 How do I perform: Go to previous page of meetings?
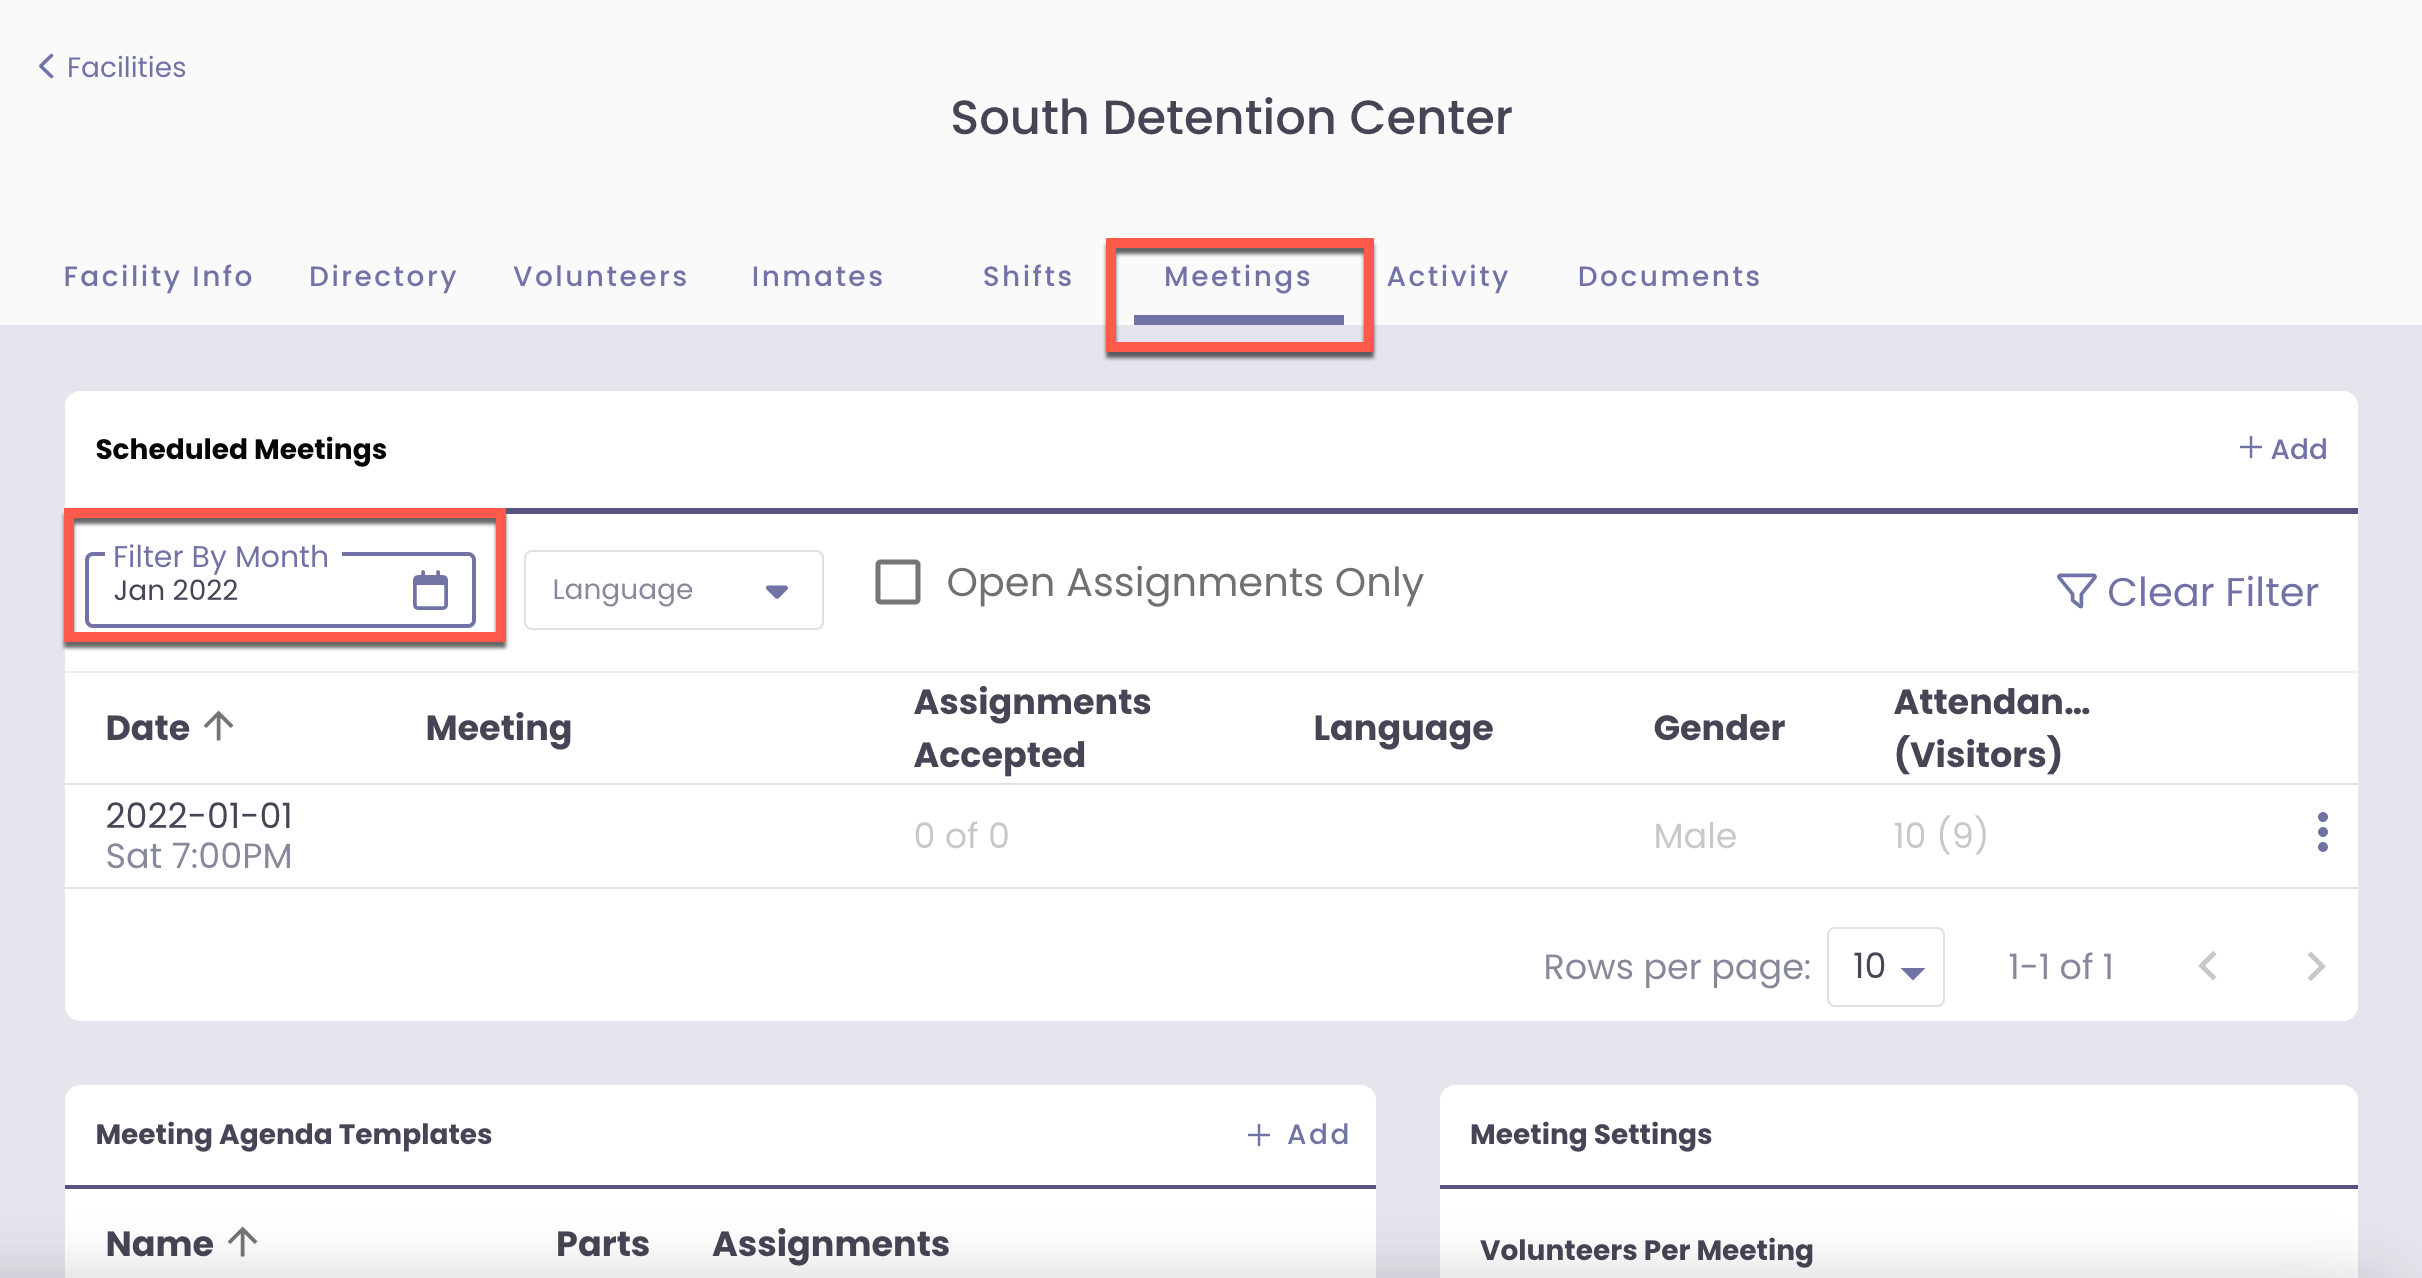(x=2208, y=966)
